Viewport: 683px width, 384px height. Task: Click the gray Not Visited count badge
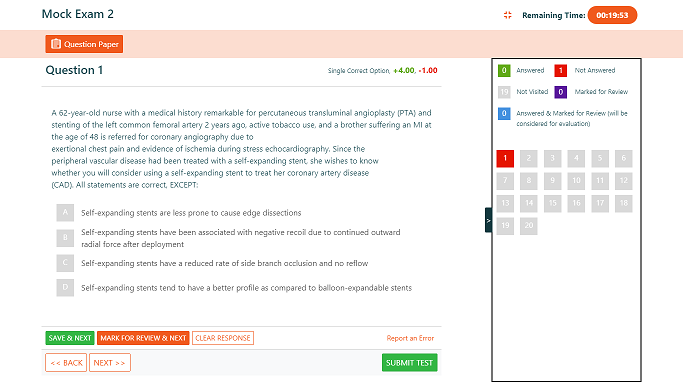(x=504, y=92)
